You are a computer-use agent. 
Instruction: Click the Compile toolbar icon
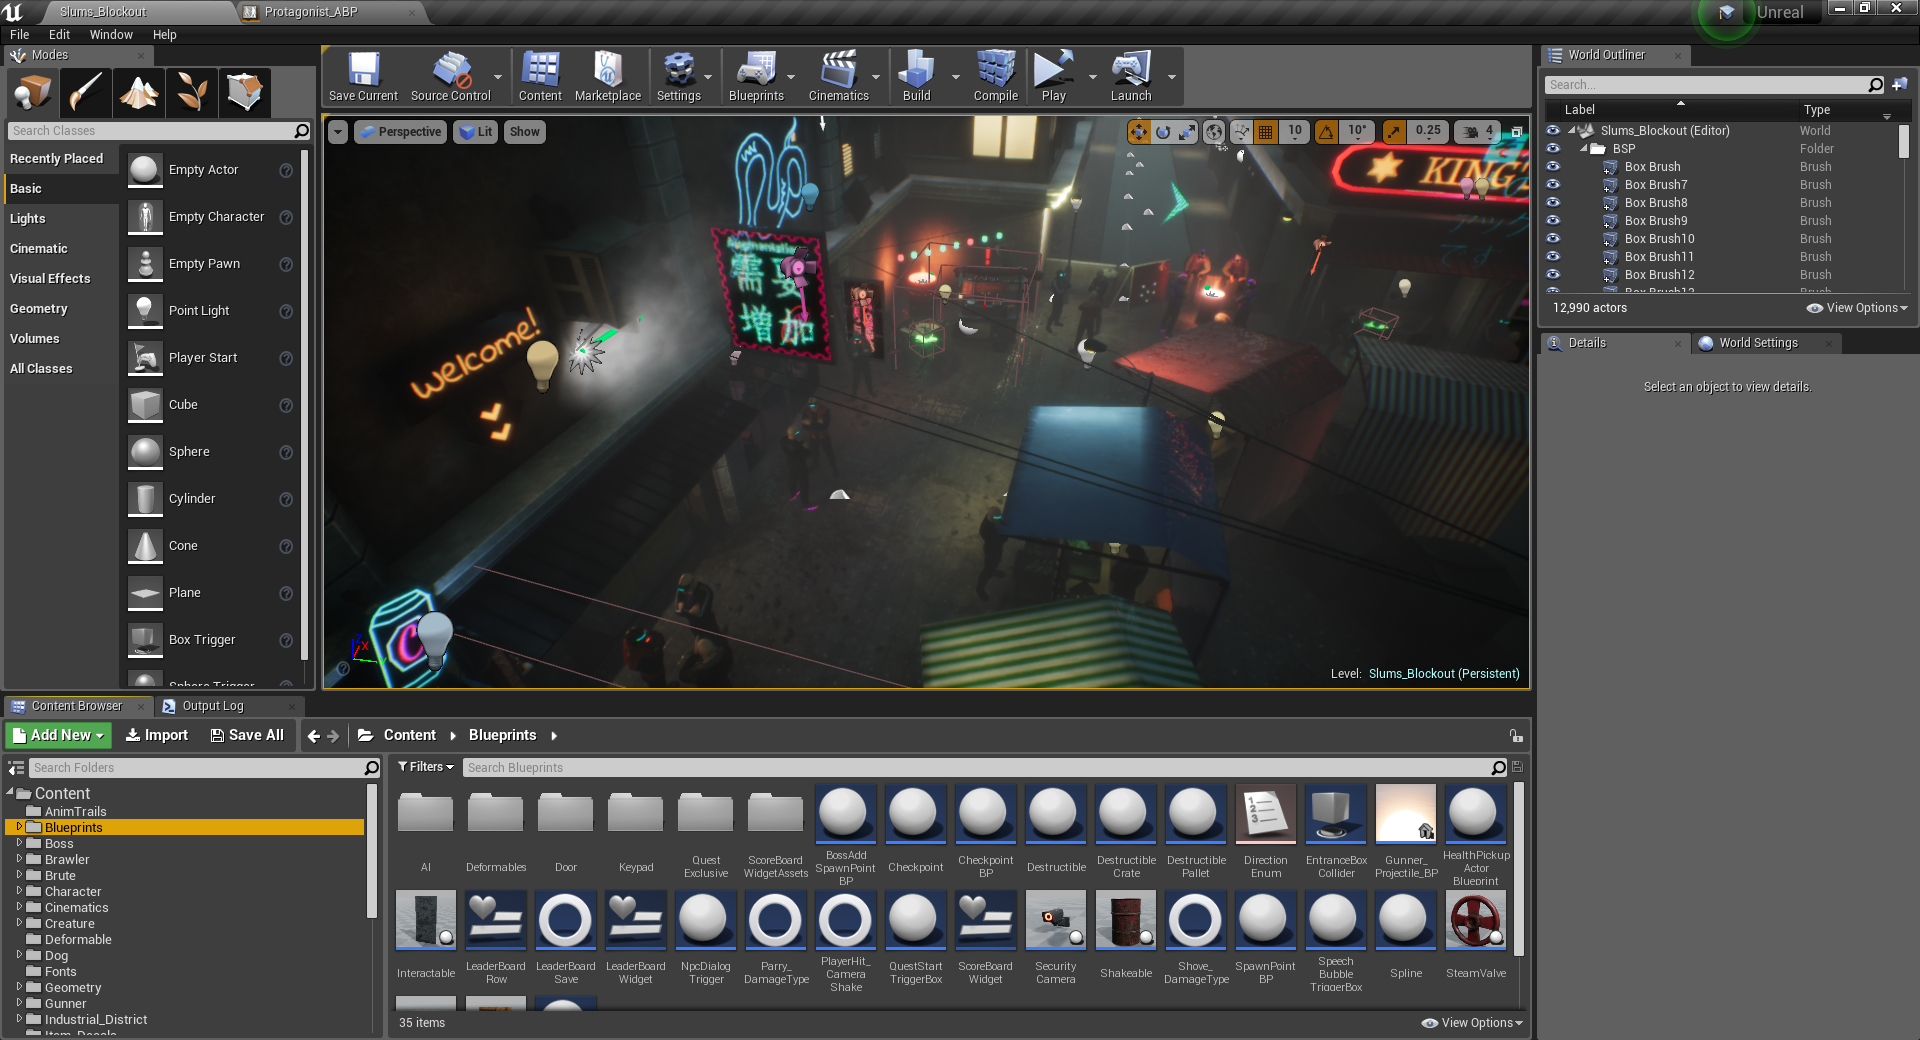[996, 76]
